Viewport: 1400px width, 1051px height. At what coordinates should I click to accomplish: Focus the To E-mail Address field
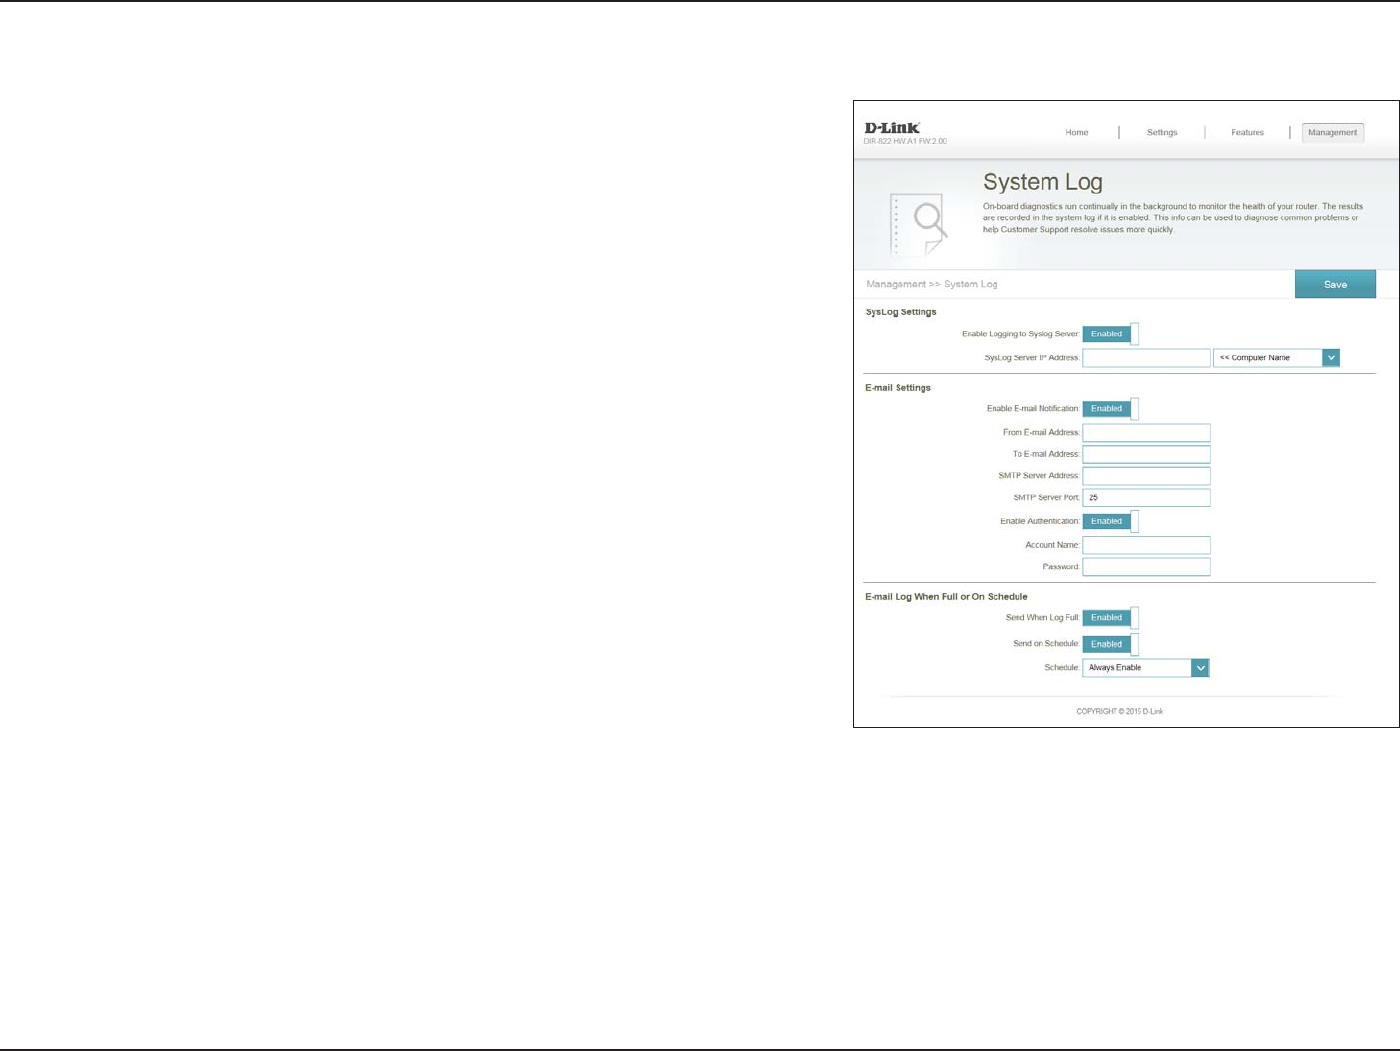1146,454
